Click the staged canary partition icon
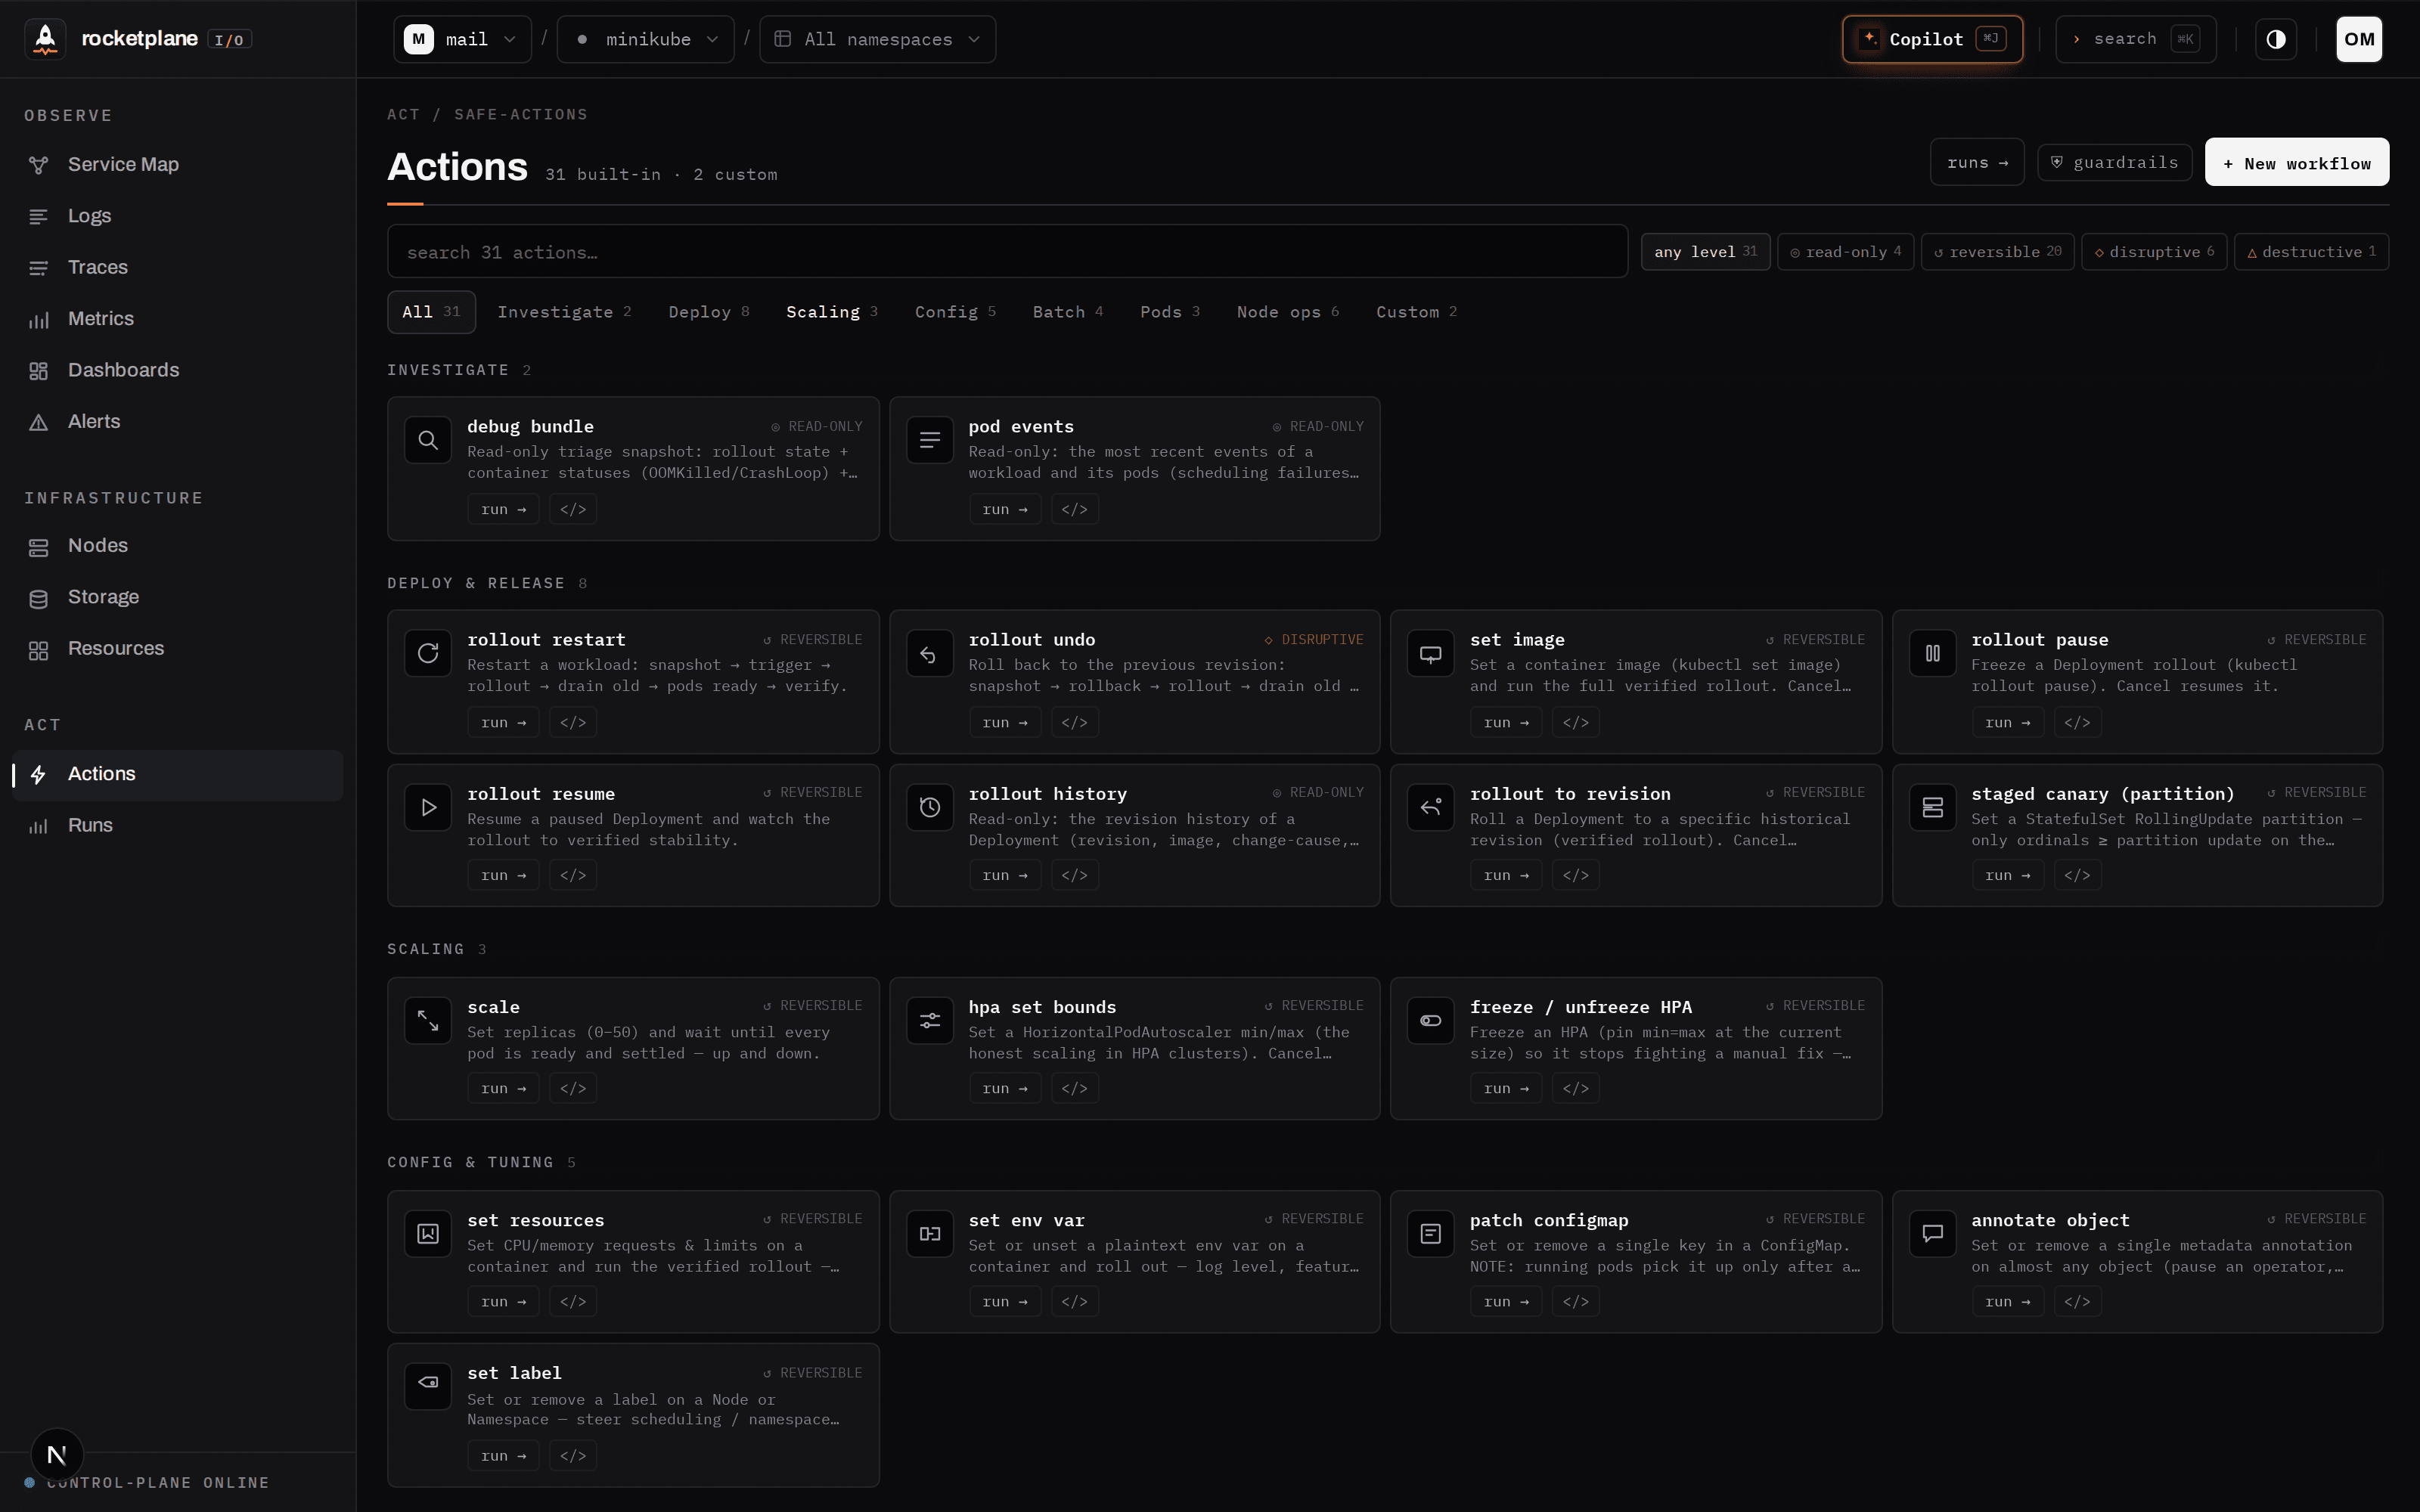 1933,807
